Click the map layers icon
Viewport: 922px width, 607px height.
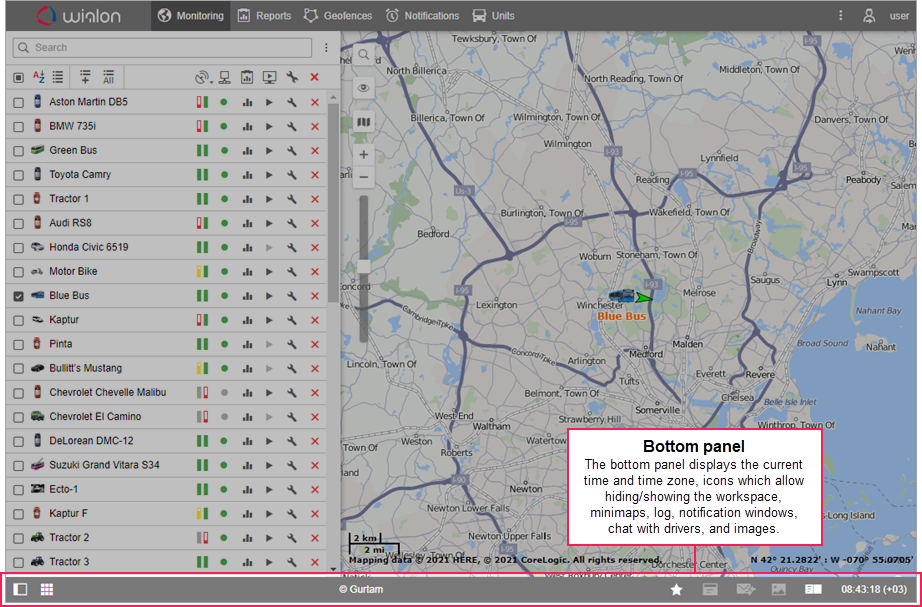(x=363, y=122)
